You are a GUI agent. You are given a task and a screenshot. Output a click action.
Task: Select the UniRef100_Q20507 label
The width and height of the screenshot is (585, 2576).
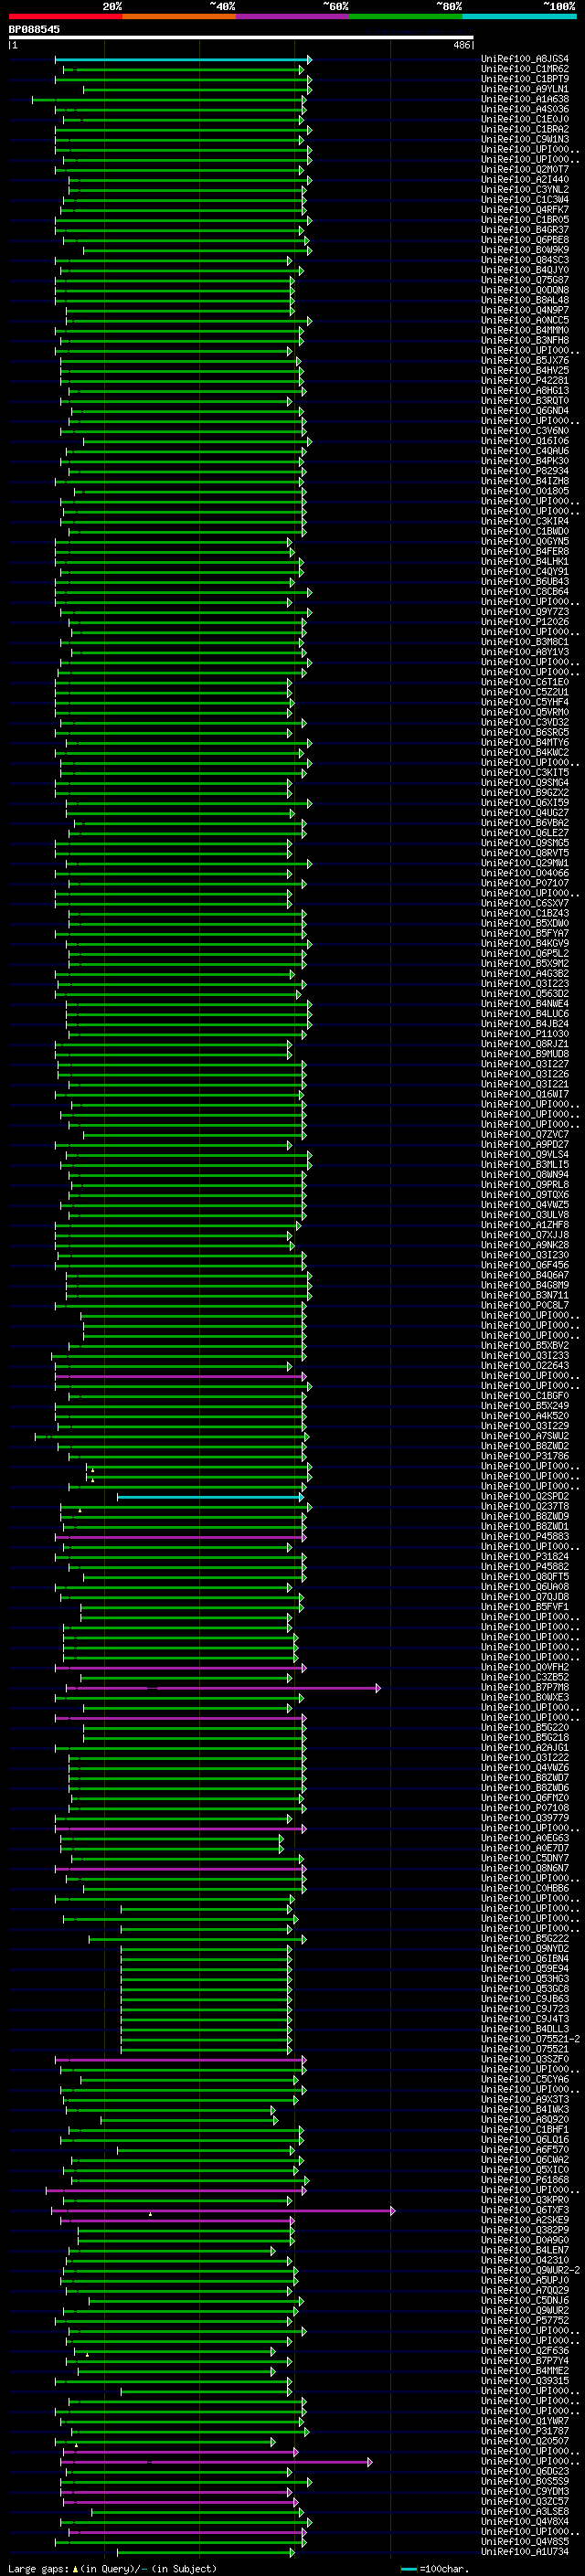point(524,2442)
